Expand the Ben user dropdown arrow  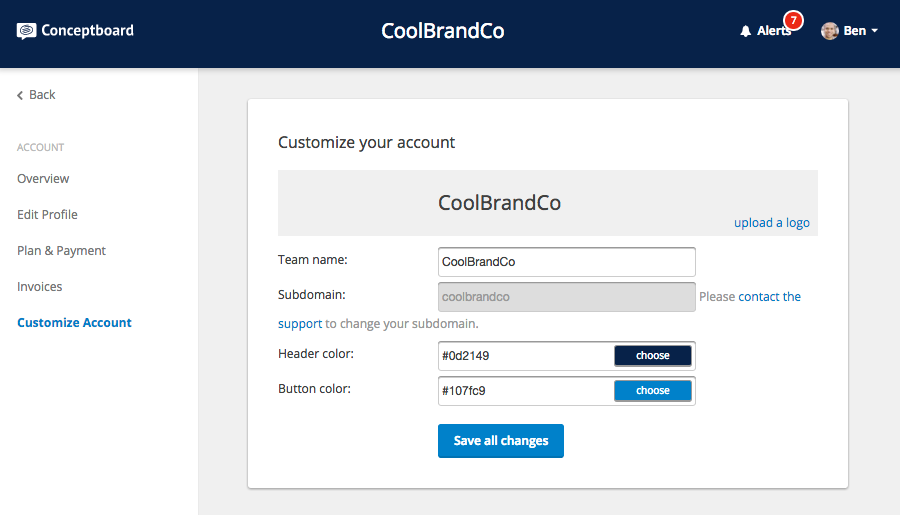pyautogui.click(x=875, y=31)
